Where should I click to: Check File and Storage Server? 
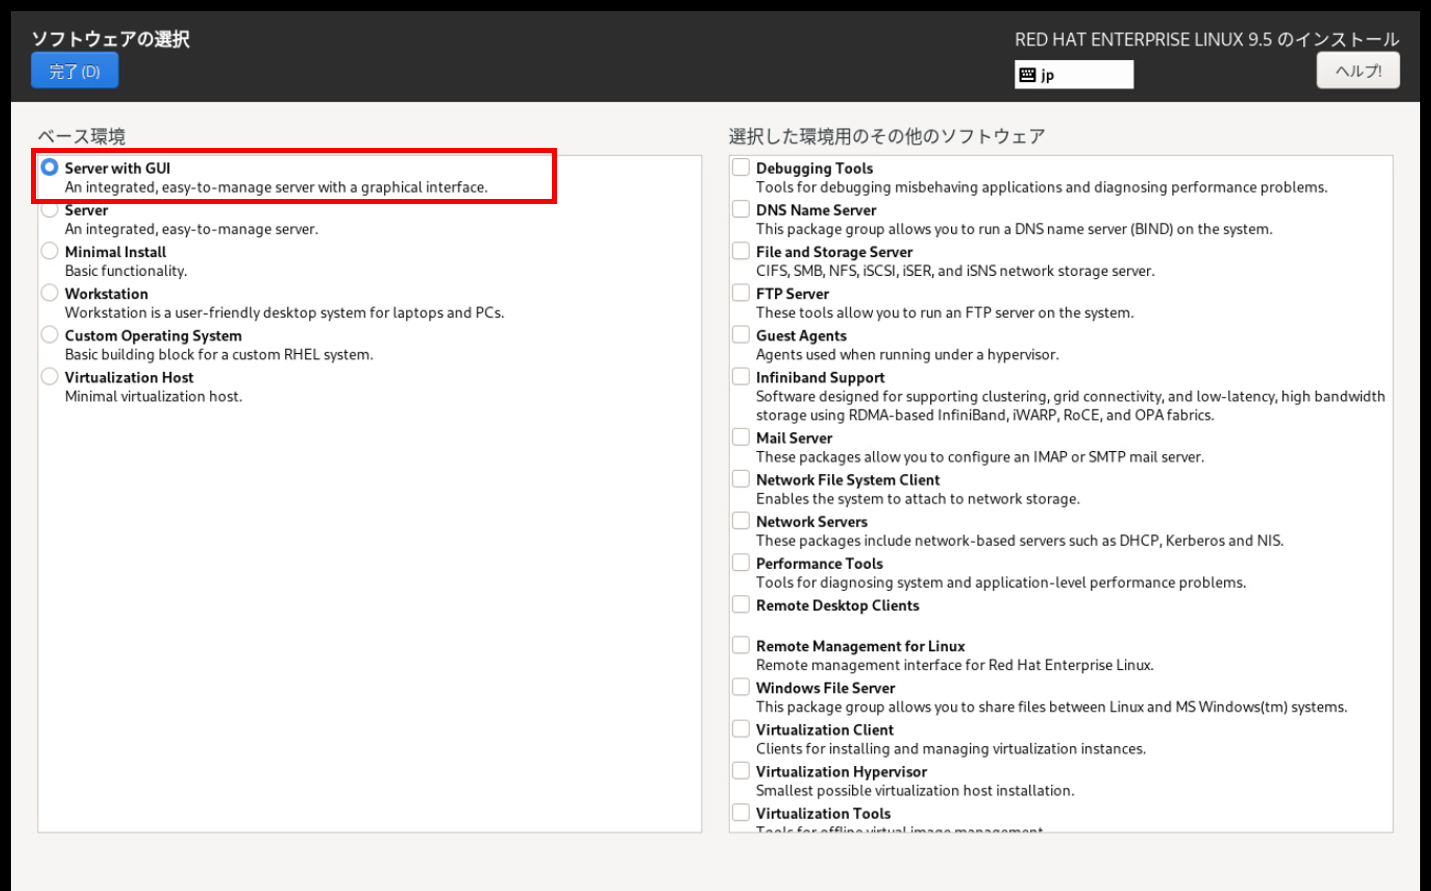point(740,250)
